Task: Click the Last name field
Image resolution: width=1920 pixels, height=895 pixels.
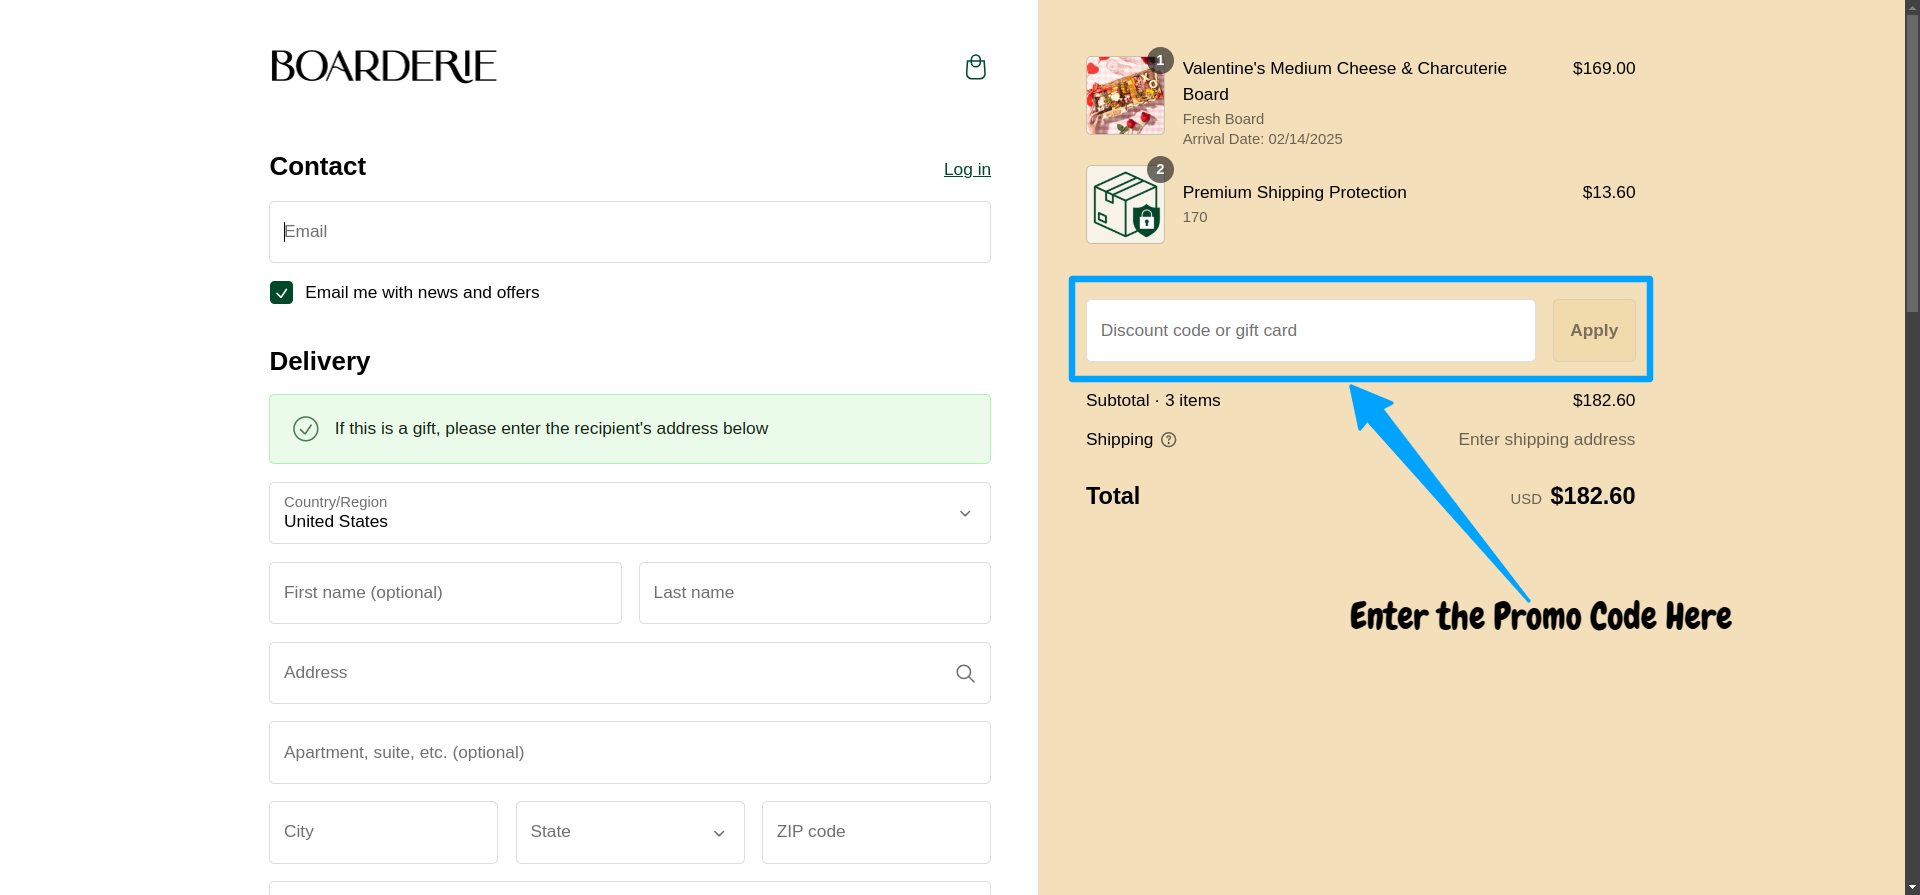Action: (814, 593)
